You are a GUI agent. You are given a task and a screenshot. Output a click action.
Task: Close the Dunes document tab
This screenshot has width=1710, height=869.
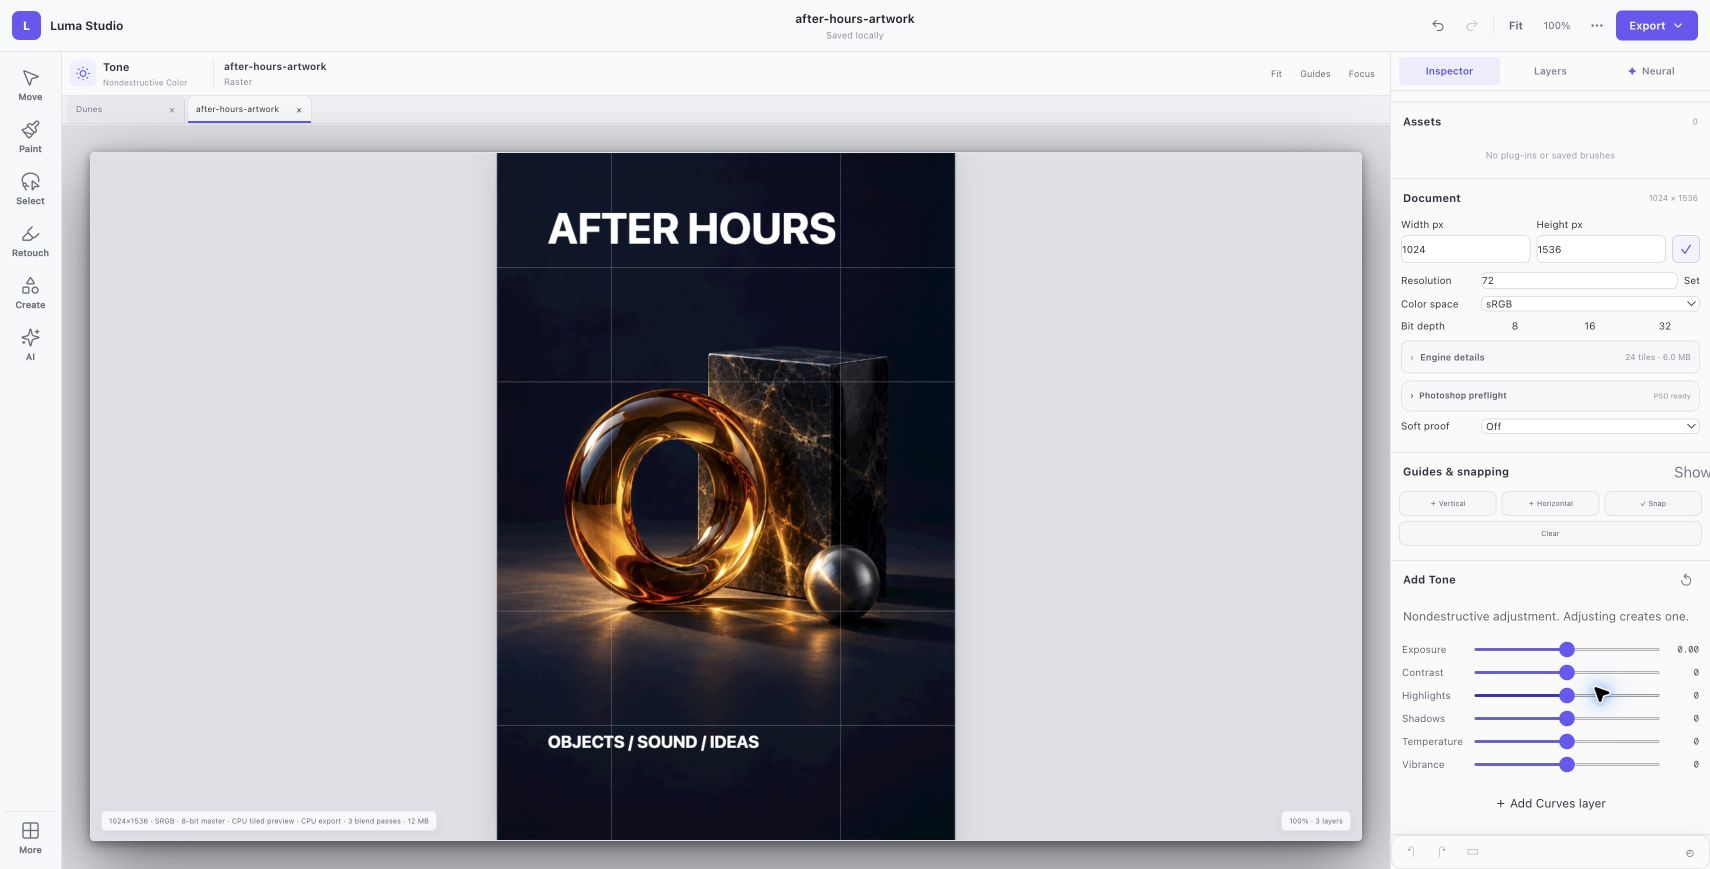pyautogui.click(x=172, y=110)
